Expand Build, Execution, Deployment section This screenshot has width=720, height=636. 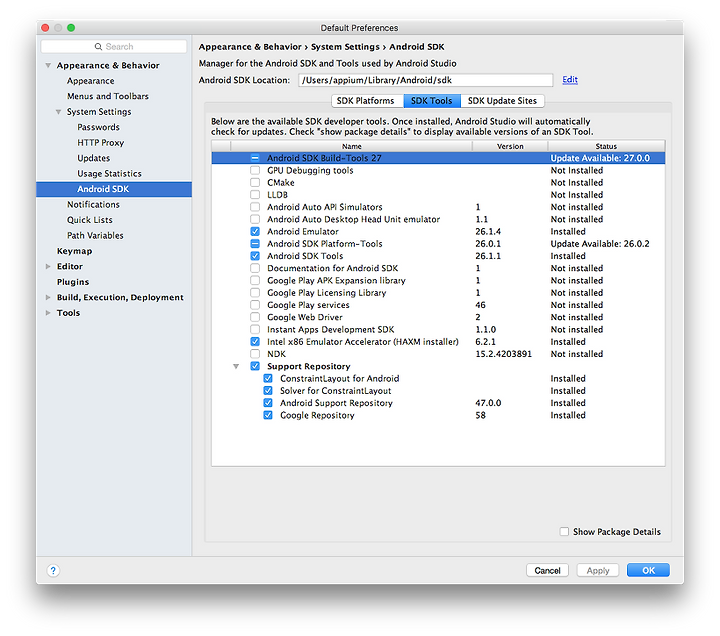tap(48, 298)
